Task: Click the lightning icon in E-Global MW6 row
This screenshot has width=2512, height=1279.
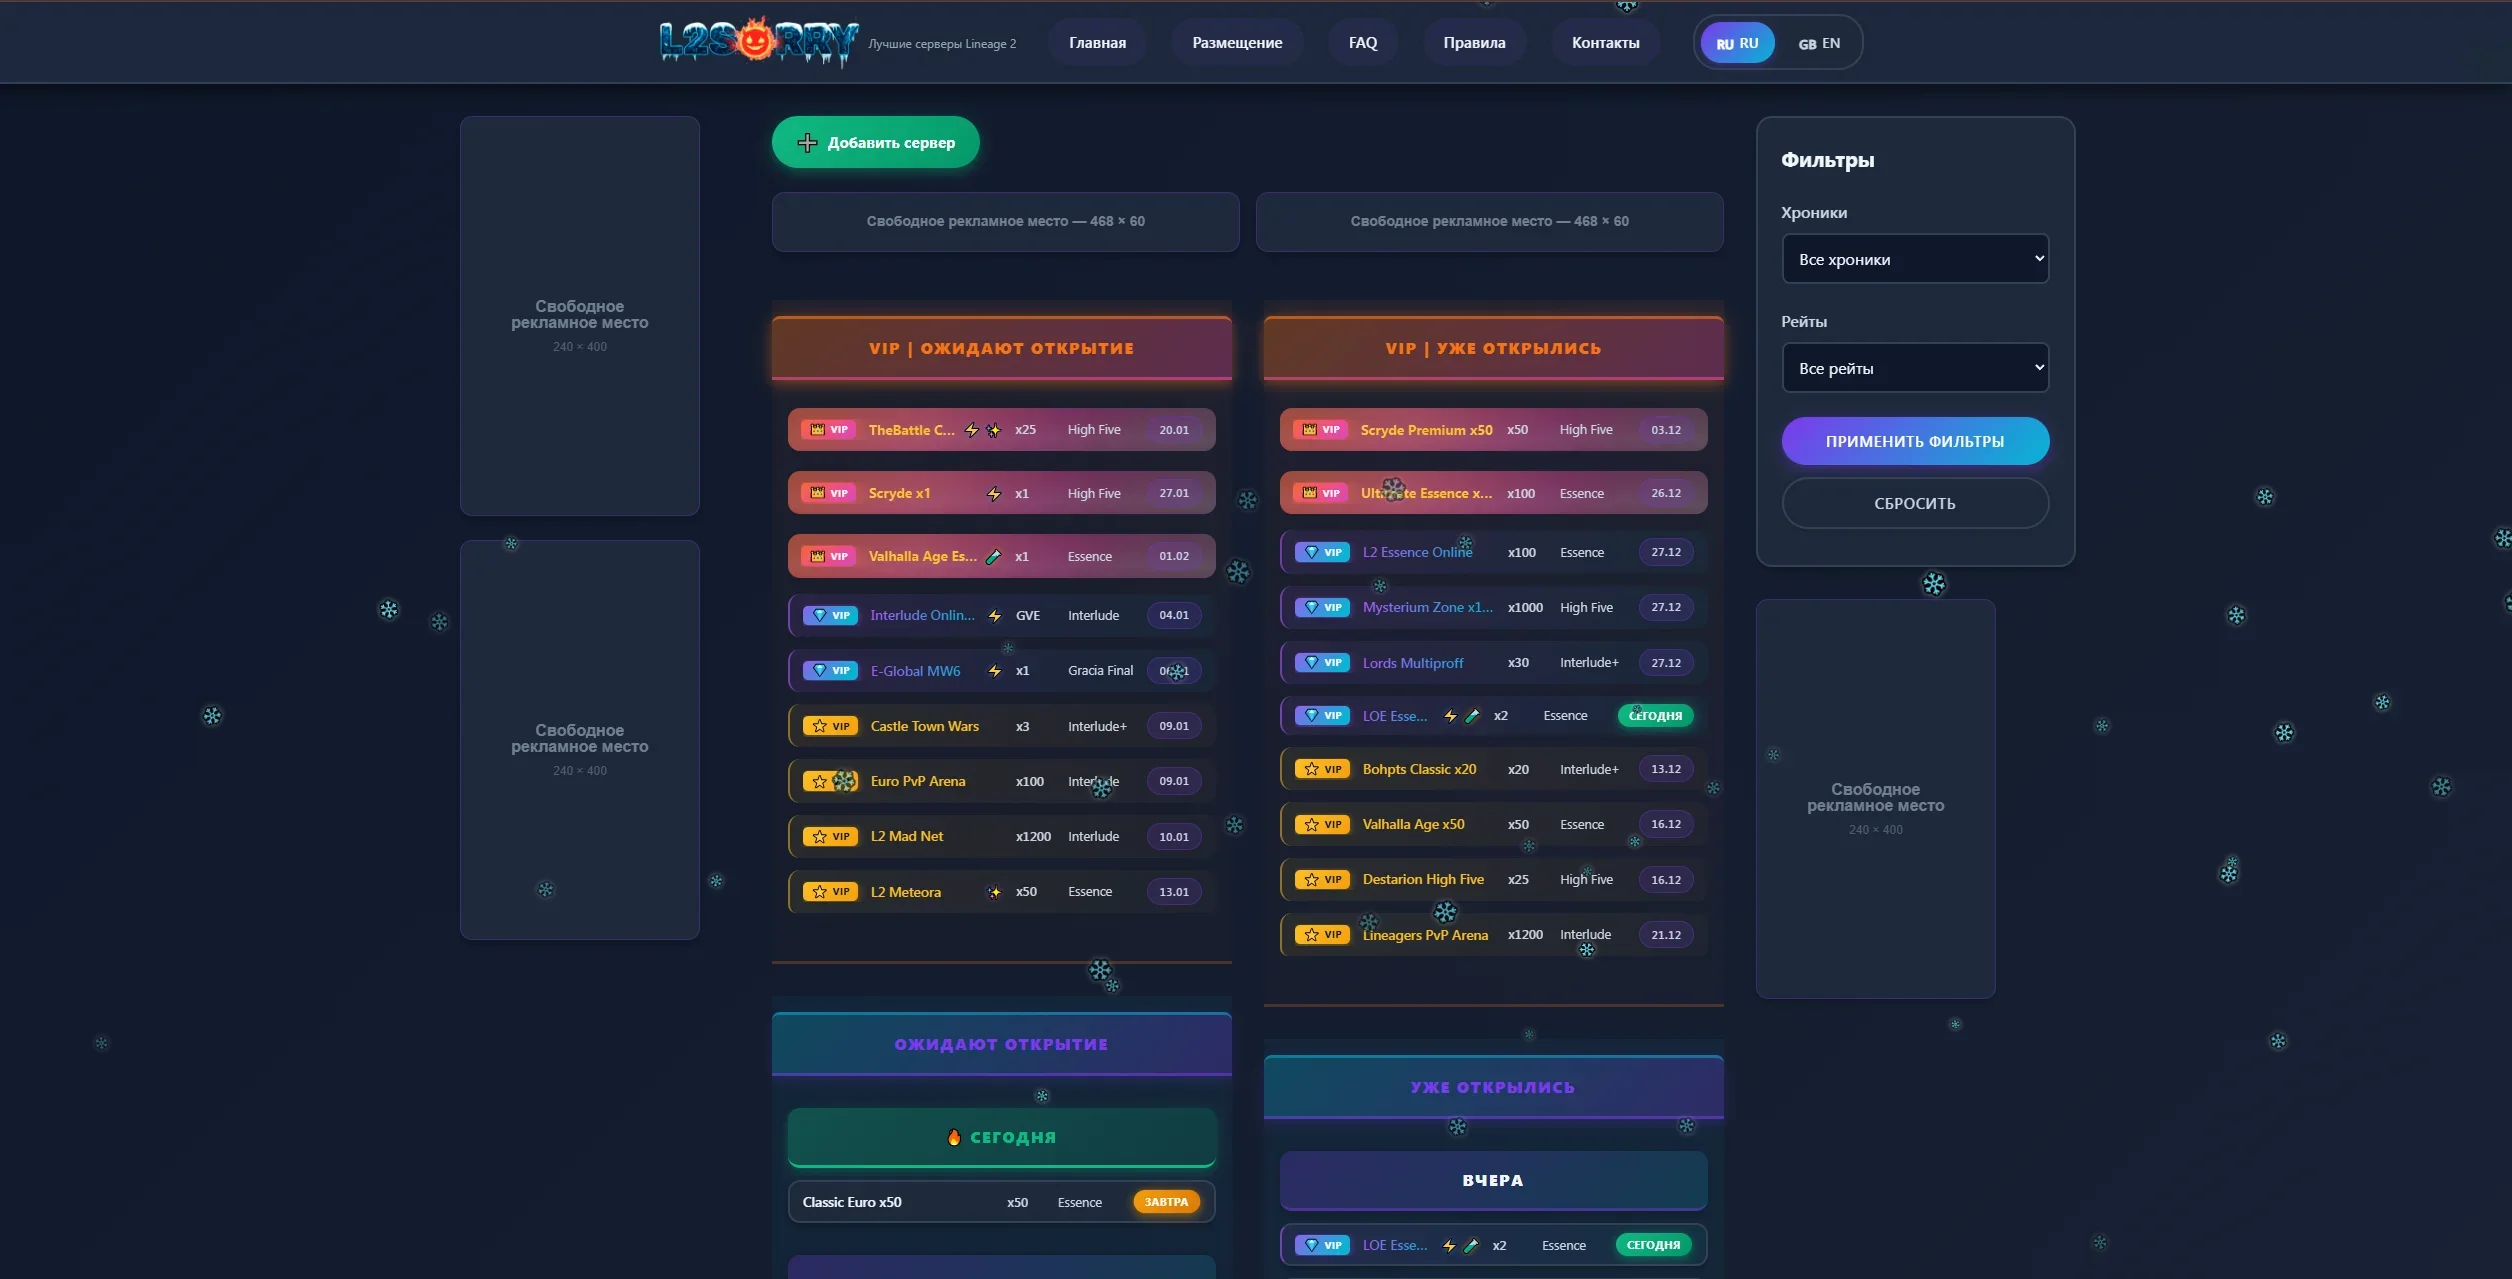Action: [995, 671]
